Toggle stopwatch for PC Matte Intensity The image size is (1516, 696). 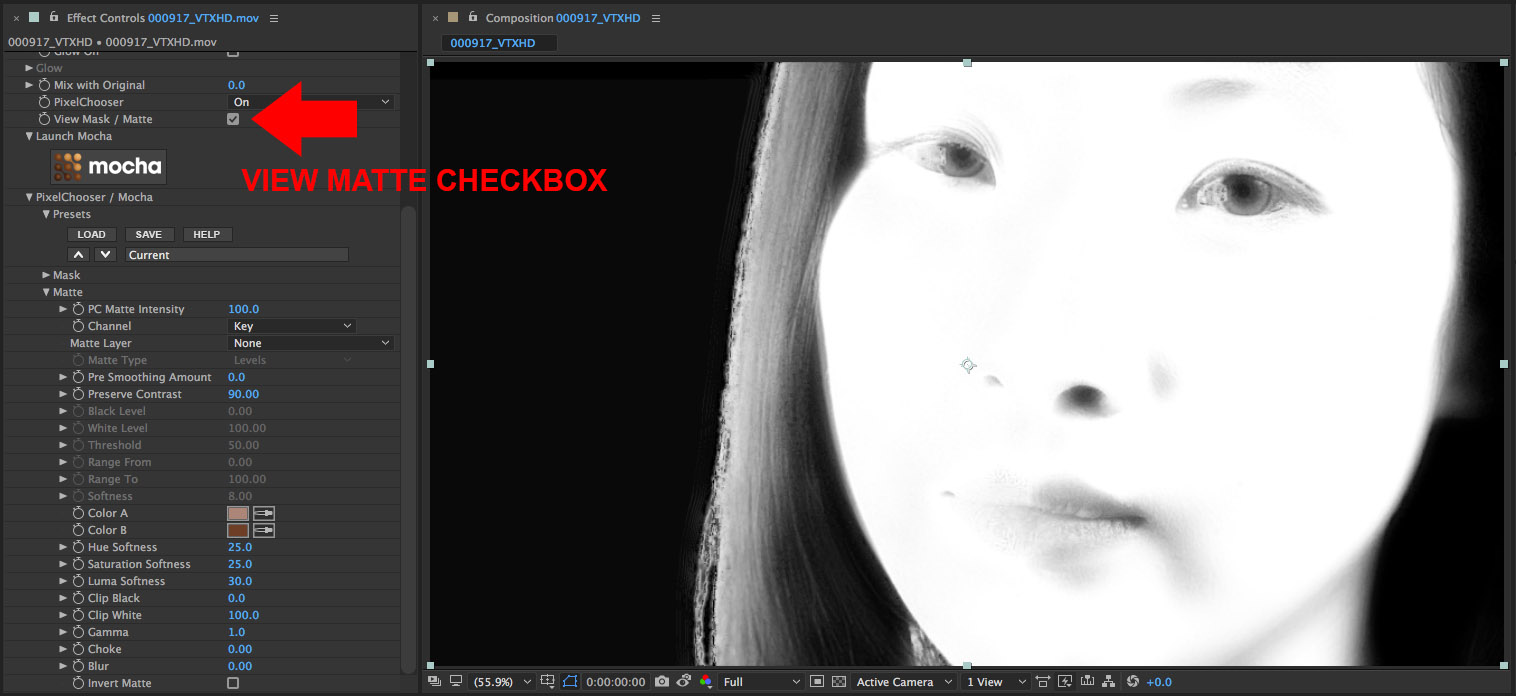point(78,309)
